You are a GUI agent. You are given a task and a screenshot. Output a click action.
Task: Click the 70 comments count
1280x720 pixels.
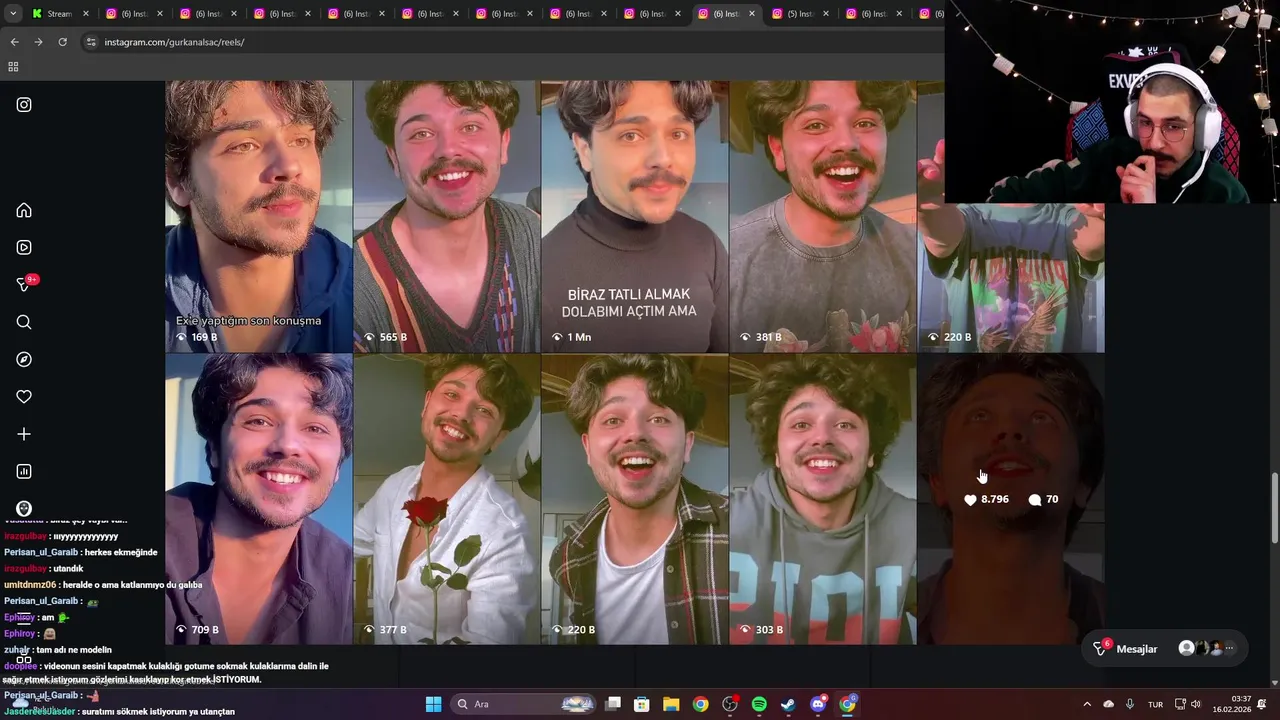pos(1043,499)
